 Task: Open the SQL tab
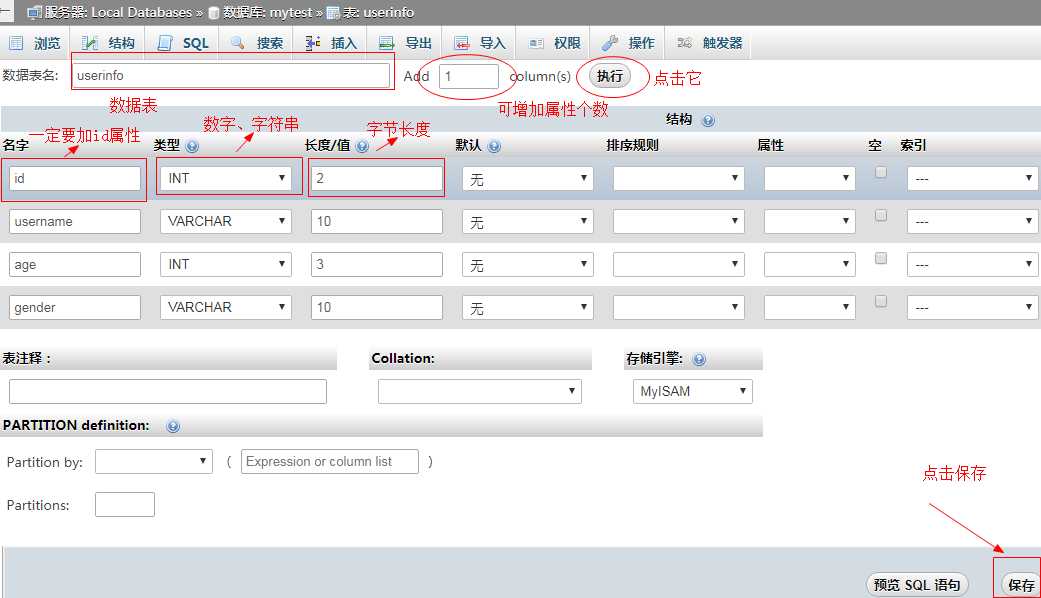tap(183, 43)
